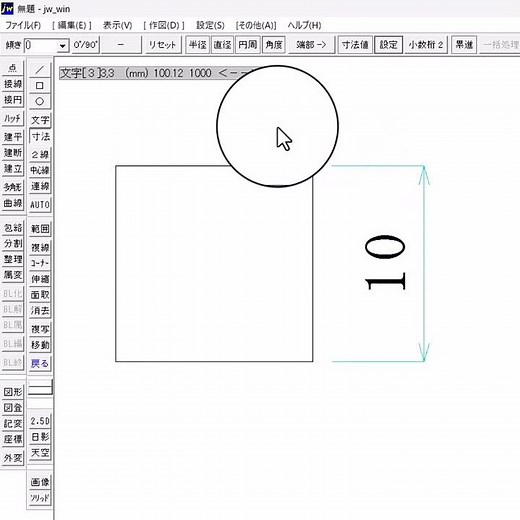520x520 pixels.
Task: Select the ハッチ hatch tool
Action: pyautogui.click(x=13, y=118)
